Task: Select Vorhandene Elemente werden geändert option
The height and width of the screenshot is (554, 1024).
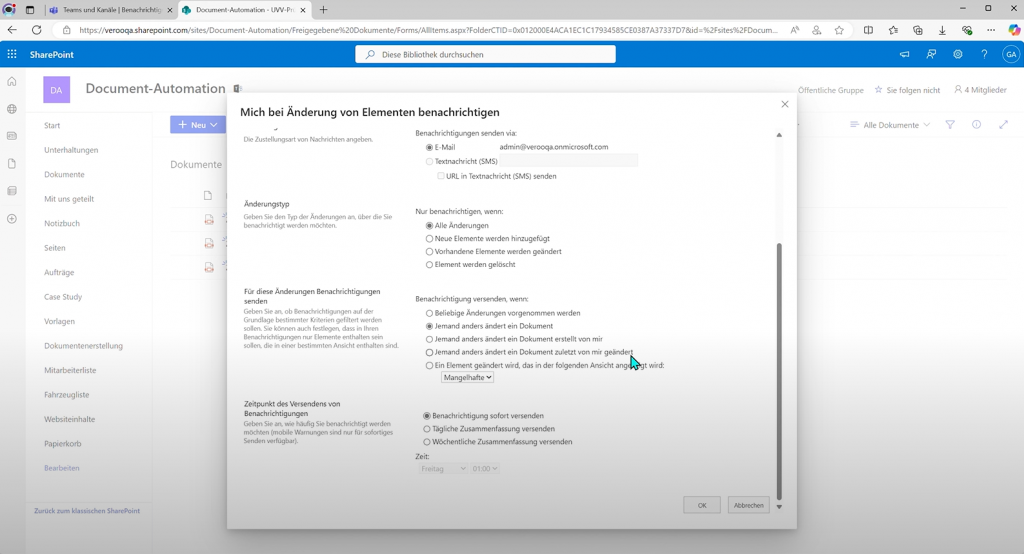Action: (429, 252)
